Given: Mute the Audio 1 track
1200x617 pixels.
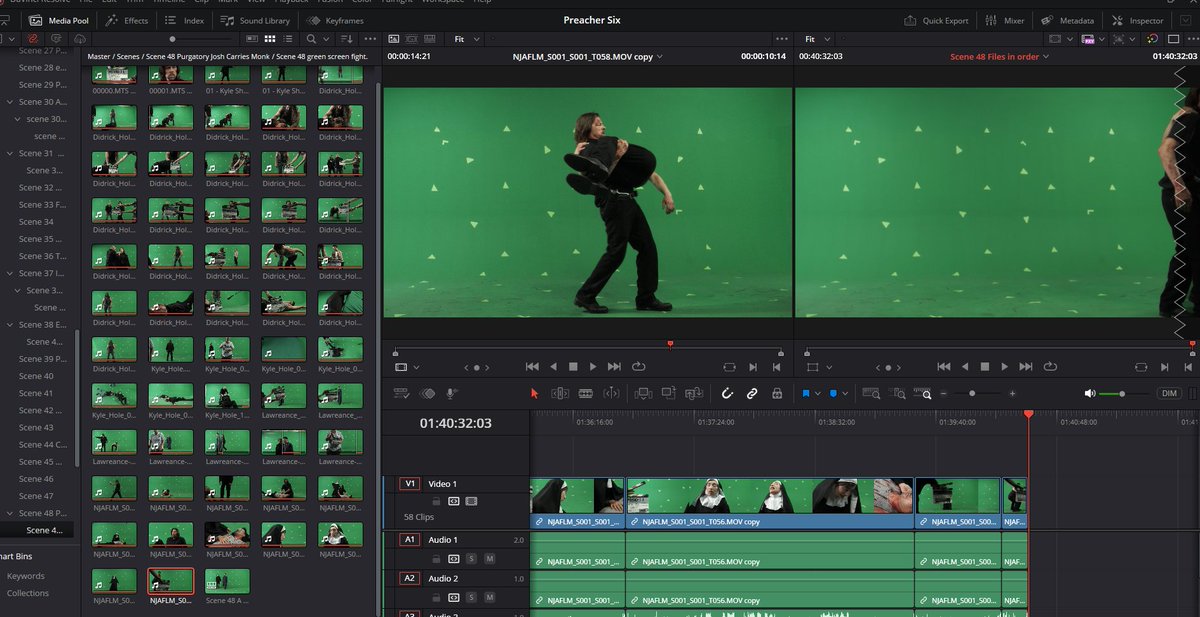Looking at the screenshot, I should [x=490, y=558].
